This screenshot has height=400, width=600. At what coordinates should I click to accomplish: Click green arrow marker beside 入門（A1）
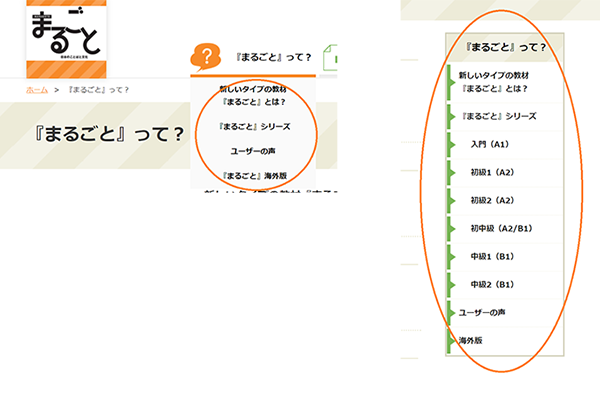click(452, 145)
